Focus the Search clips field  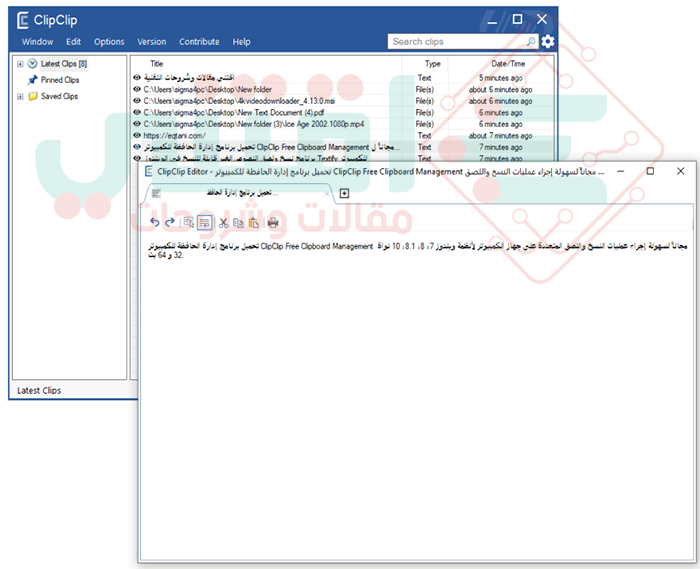(463, 42)
